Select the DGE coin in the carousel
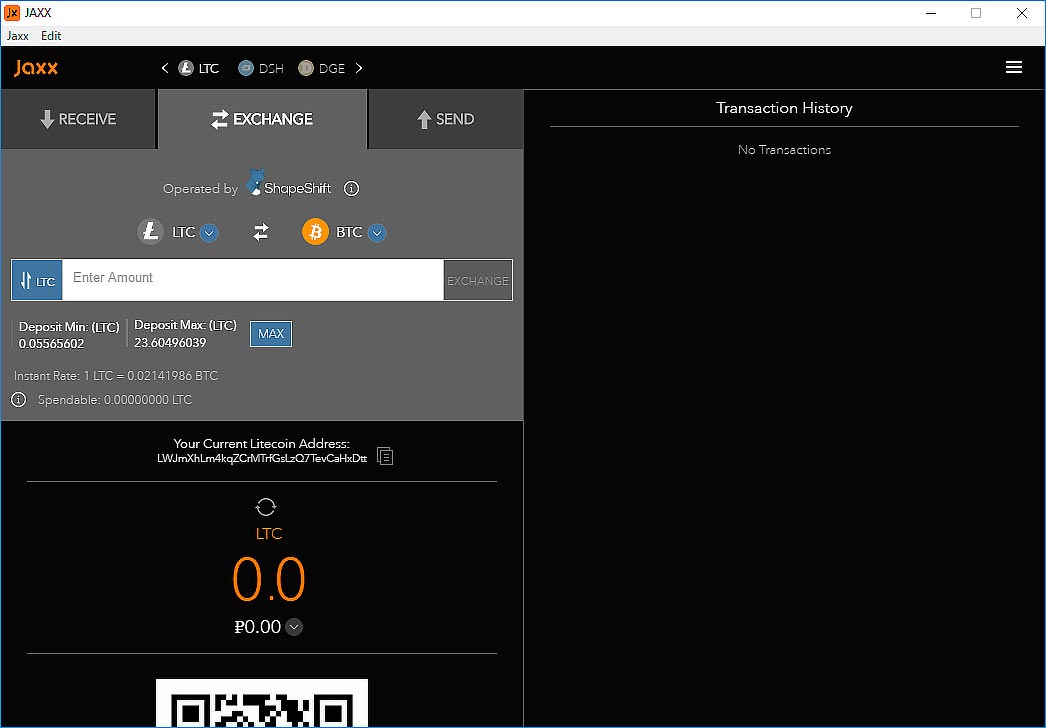1046x728 pixels. click(322, 68)
